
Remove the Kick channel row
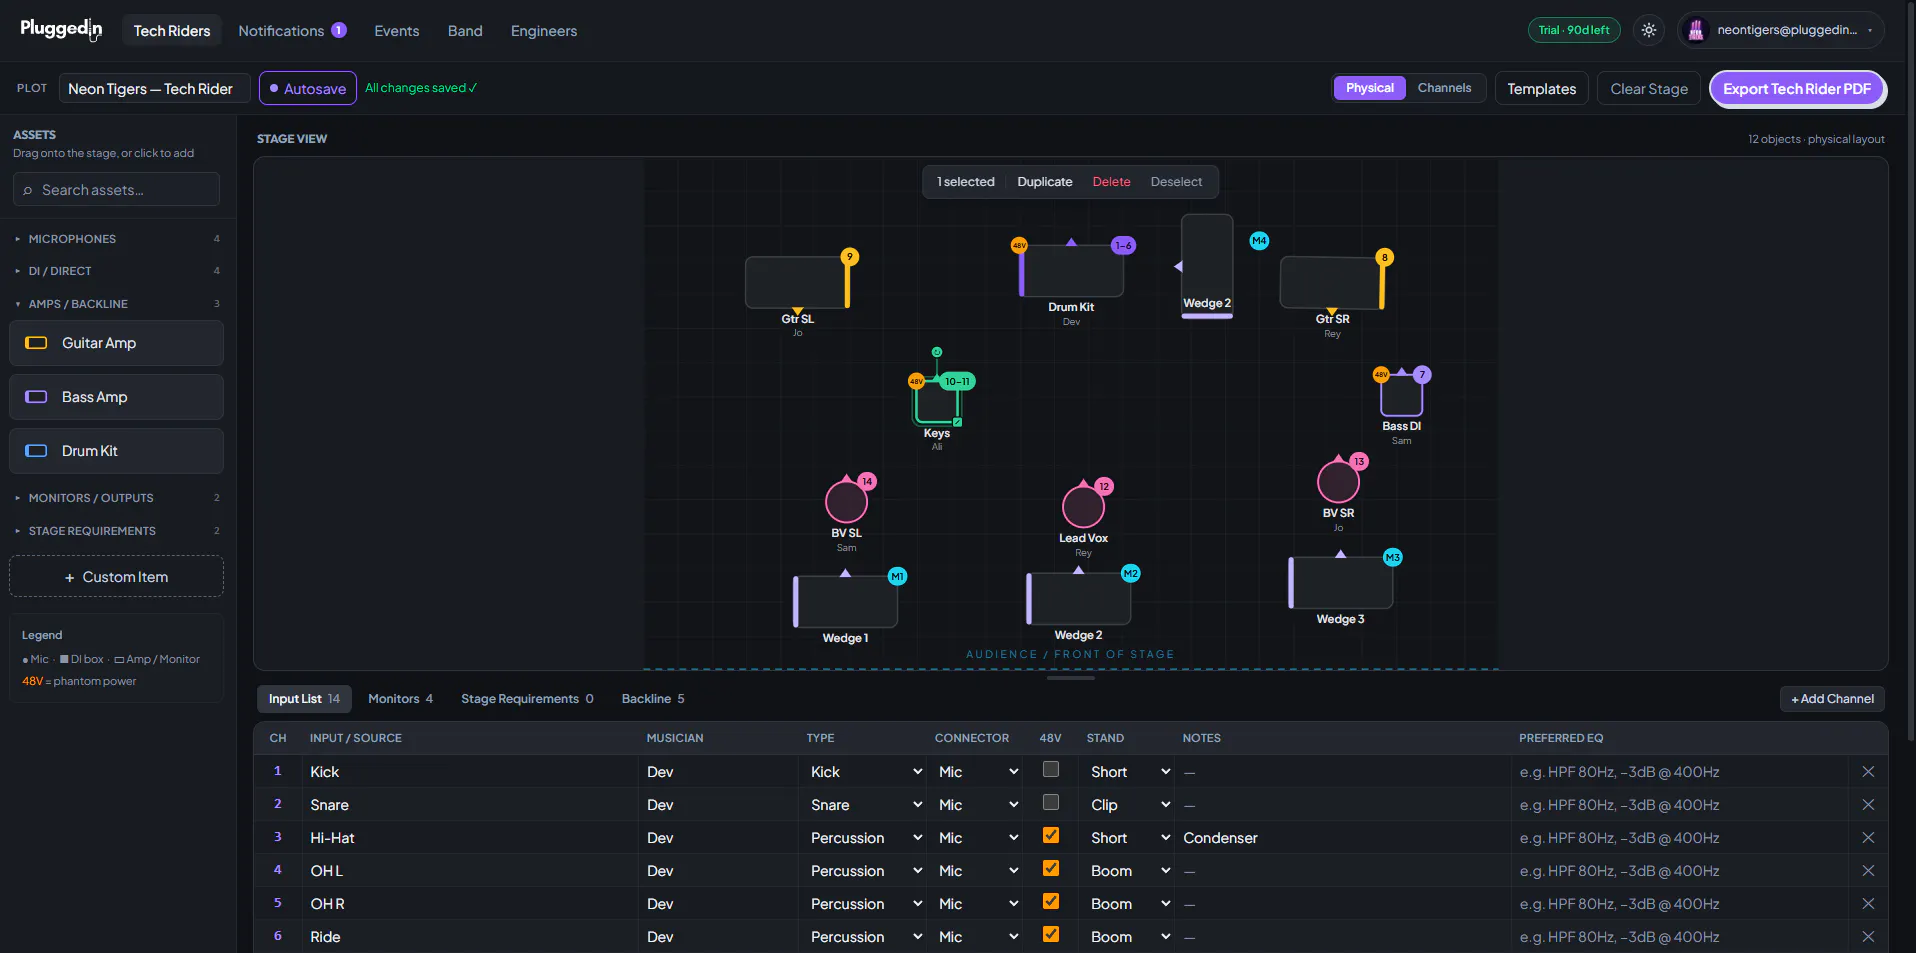1868,772
